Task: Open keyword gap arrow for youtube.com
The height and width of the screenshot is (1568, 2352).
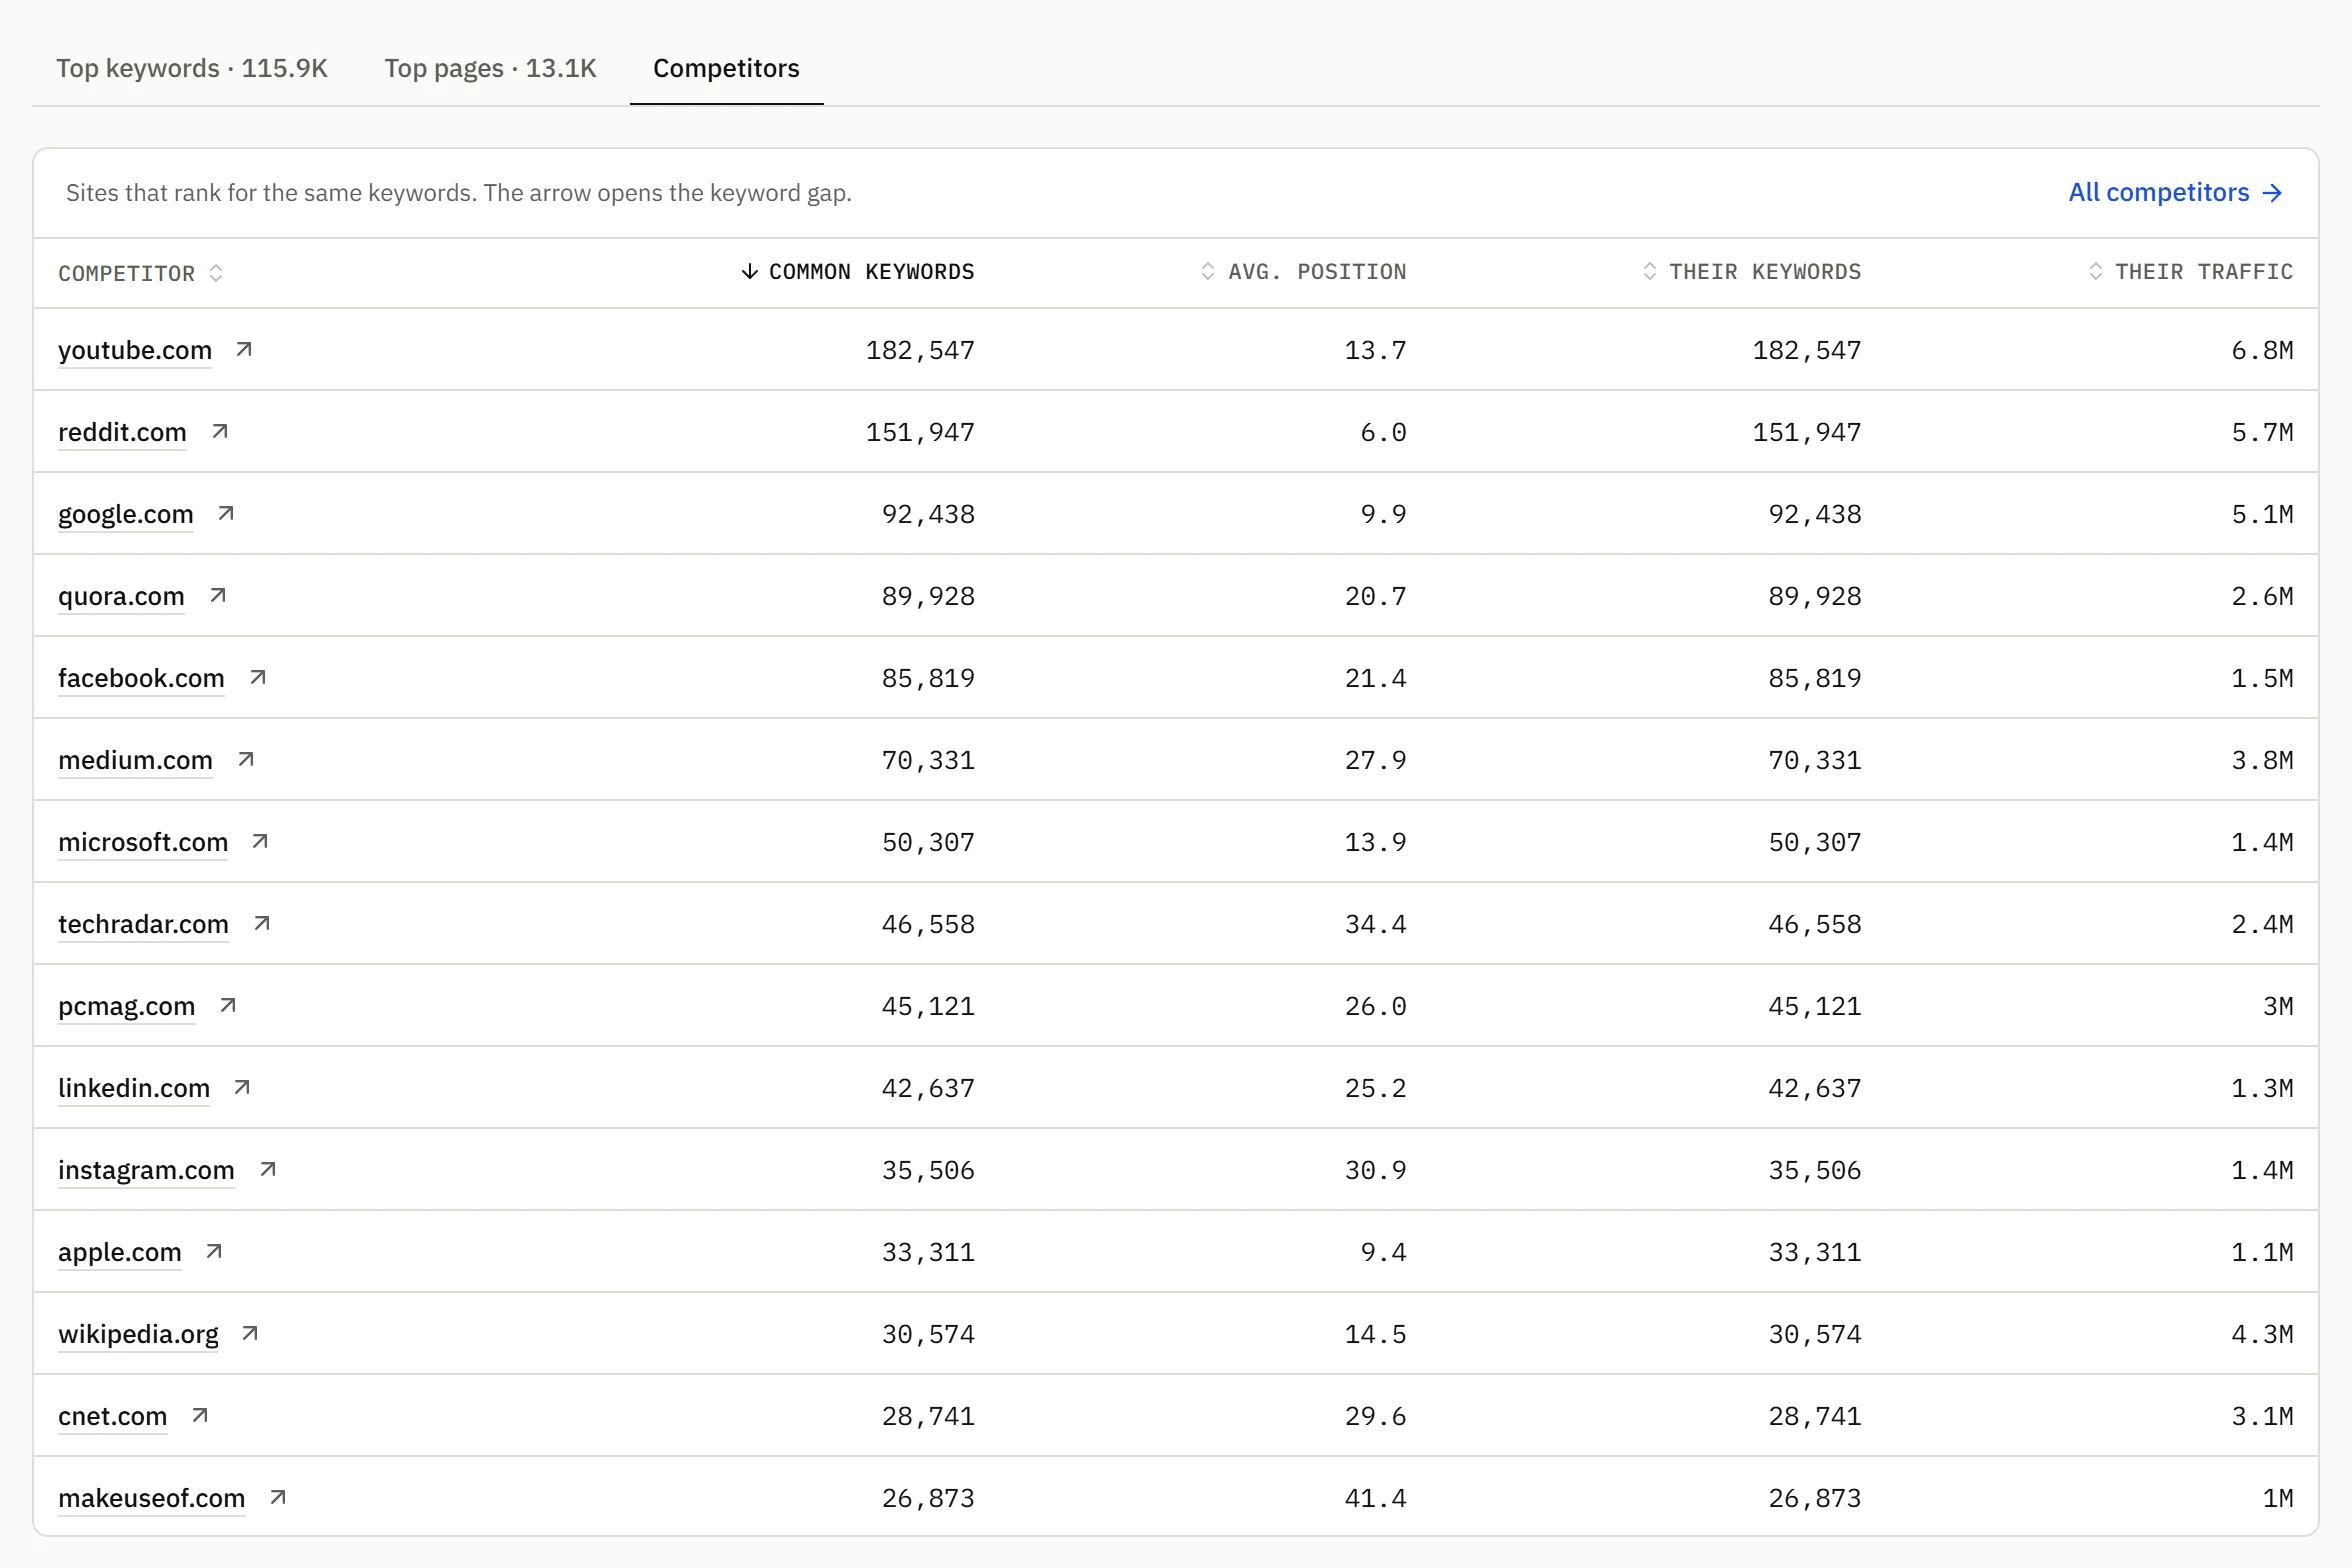Action: tap(244, 349)
